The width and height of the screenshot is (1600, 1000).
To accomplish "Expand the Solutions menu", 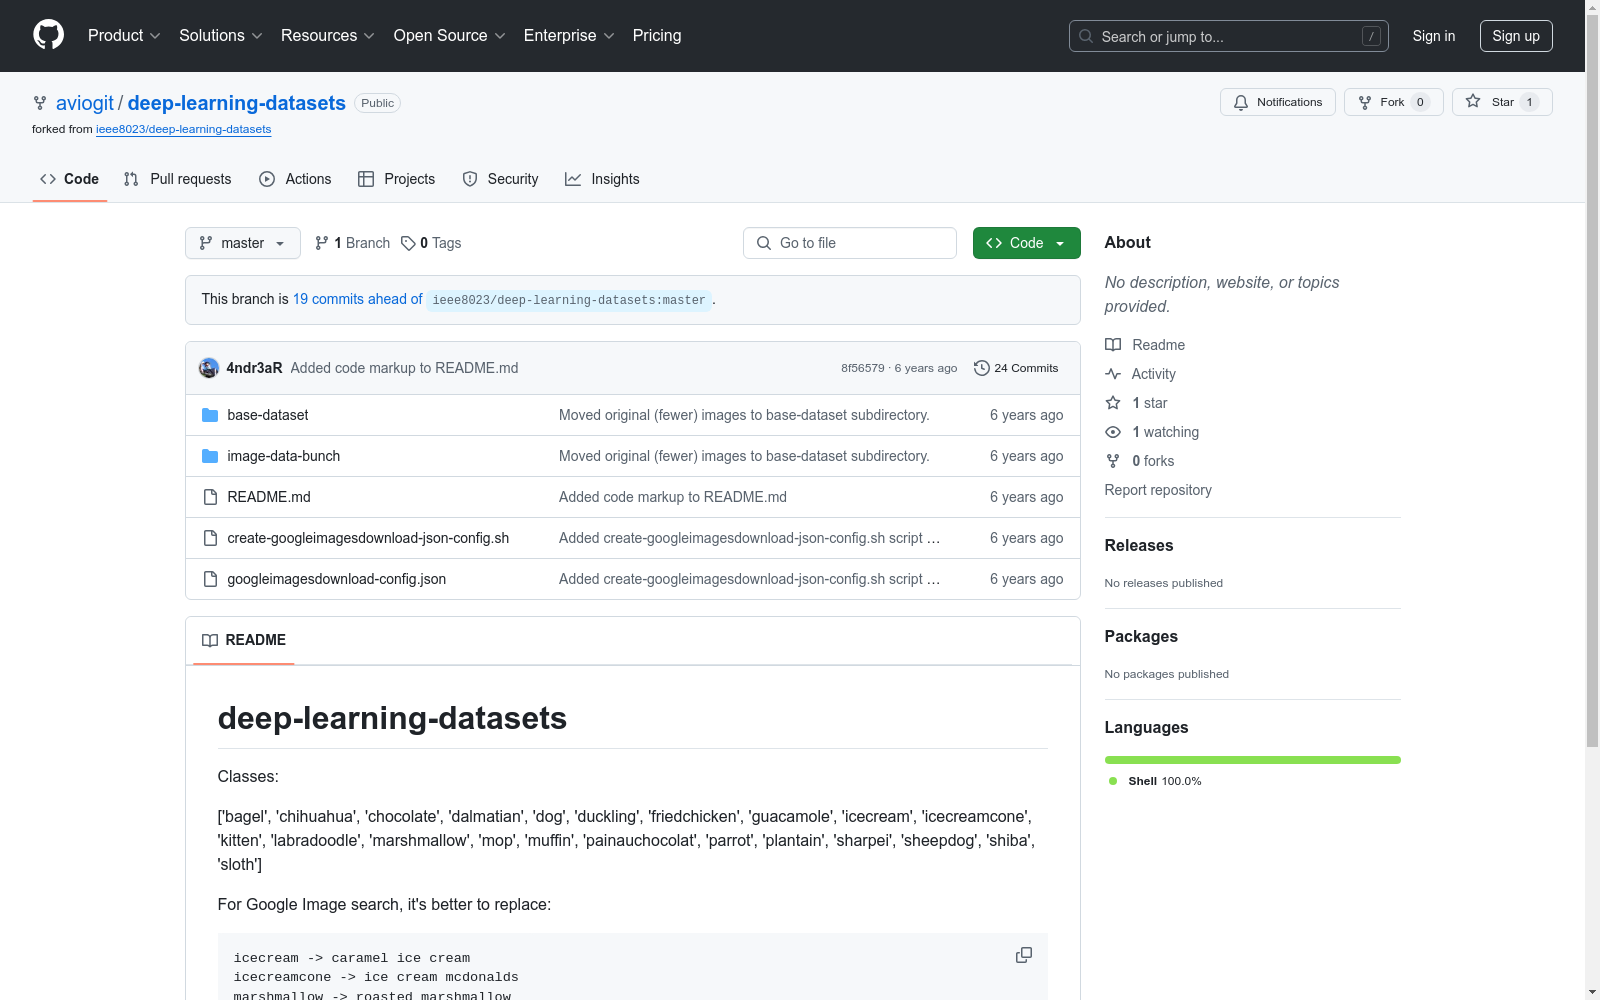I will [221, 36].
